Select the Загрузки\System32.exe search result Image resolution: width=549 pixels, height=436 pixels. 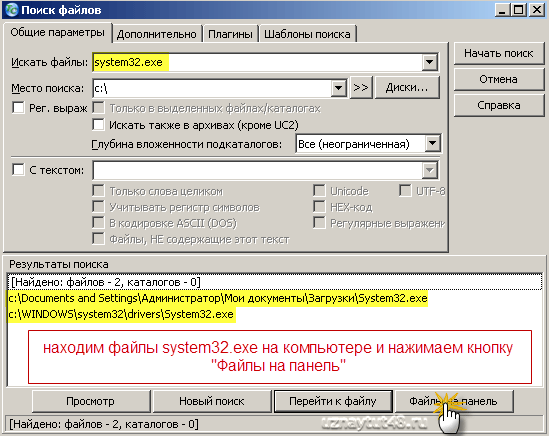pyautogui.click(x=217, y=298)
